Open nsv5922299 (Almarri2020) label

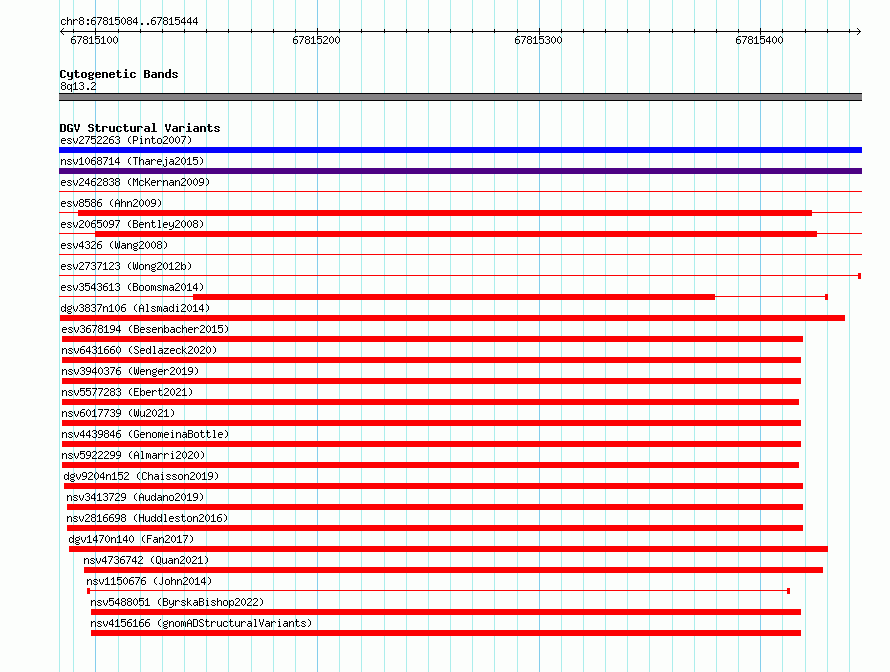coord(133,455)
